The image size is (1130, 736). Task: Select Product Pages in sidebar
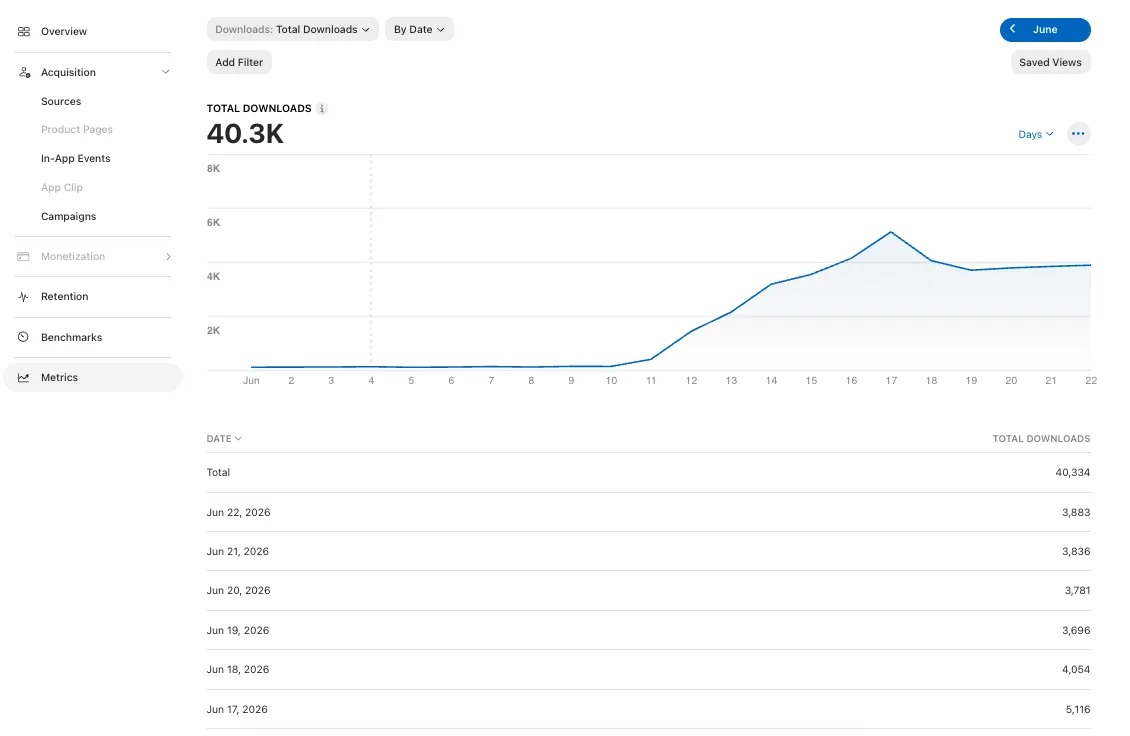(77, 130)
